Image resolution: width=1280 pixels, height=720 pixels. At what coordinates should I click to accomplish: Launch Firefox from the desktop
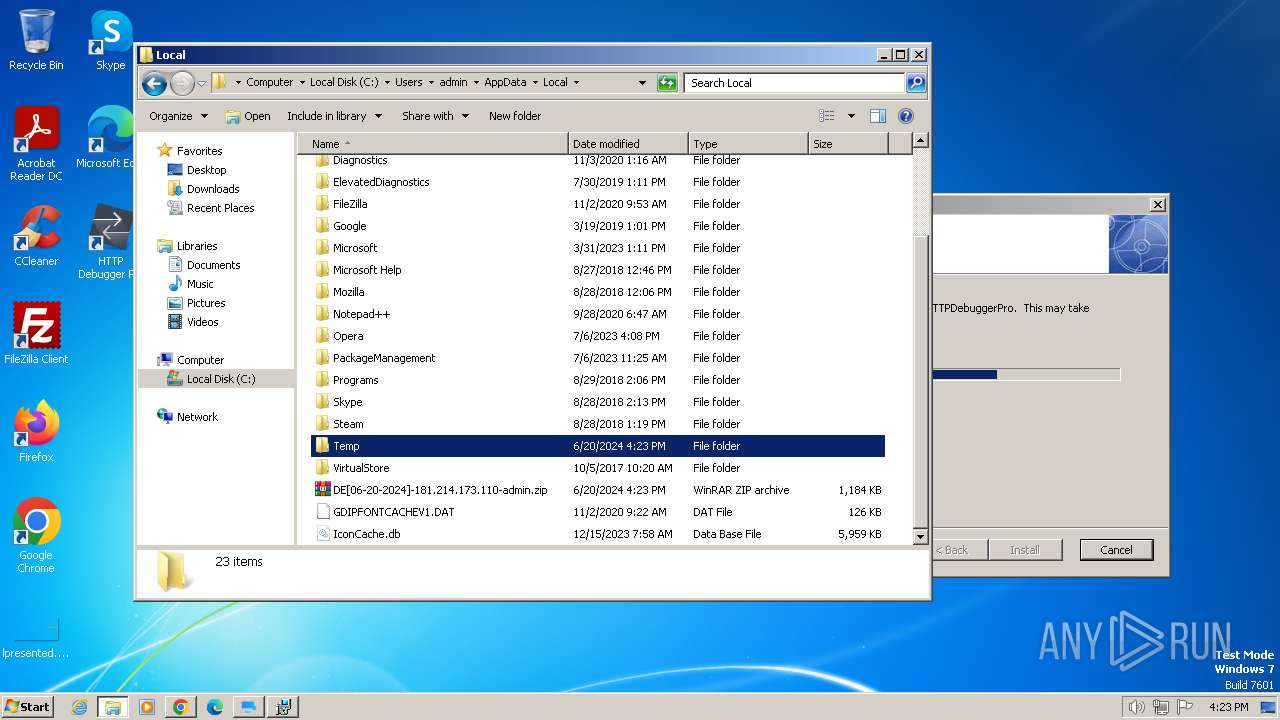click(36, 432)
